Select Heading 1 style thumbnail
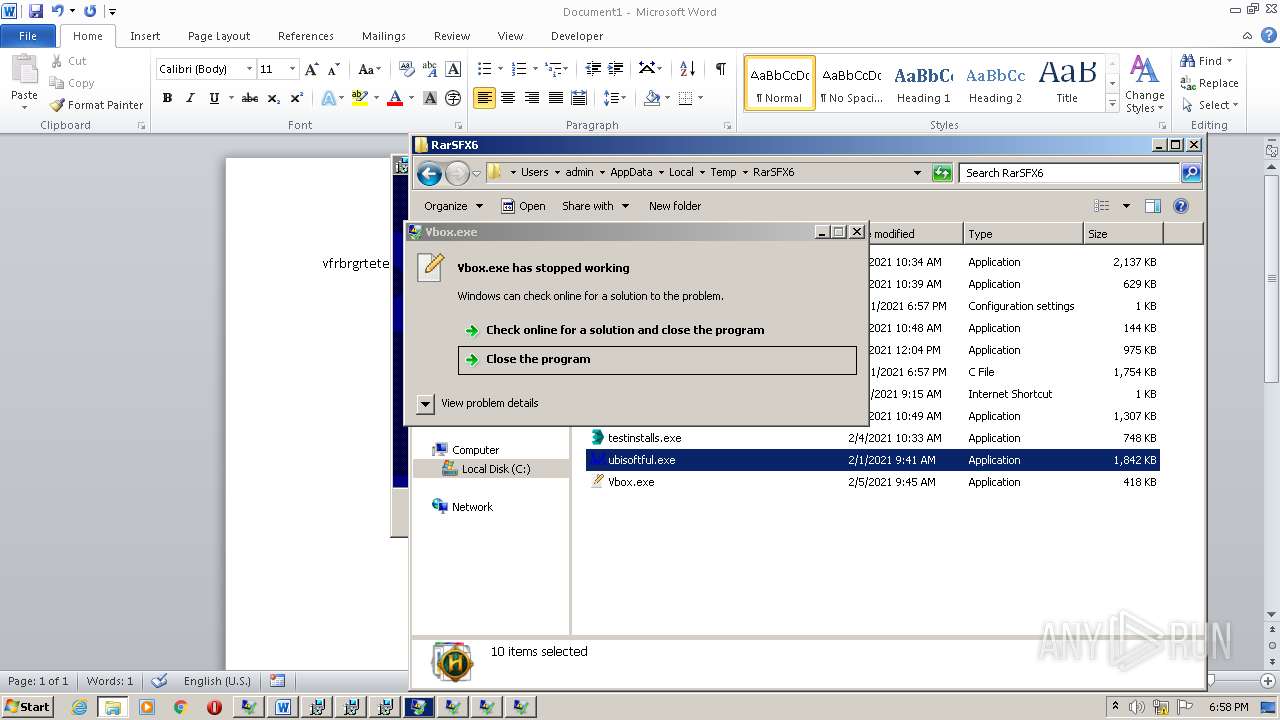The width and height of the screenshot is (1280, 720). point(923,83)
